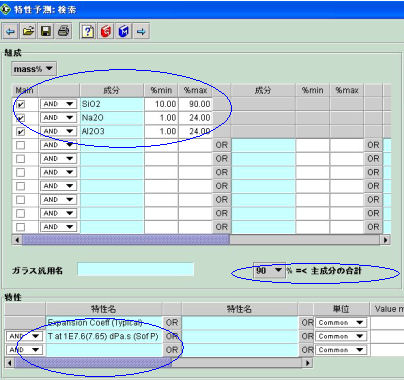Click the first 特性名 column header
Viewport: 404px width, 380px height.
click(104, 309)
